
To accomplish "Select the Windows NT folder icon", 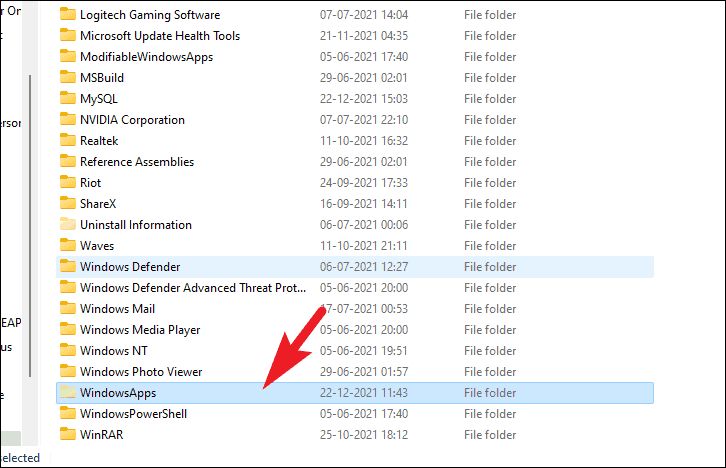I will (x=68, y=350).
